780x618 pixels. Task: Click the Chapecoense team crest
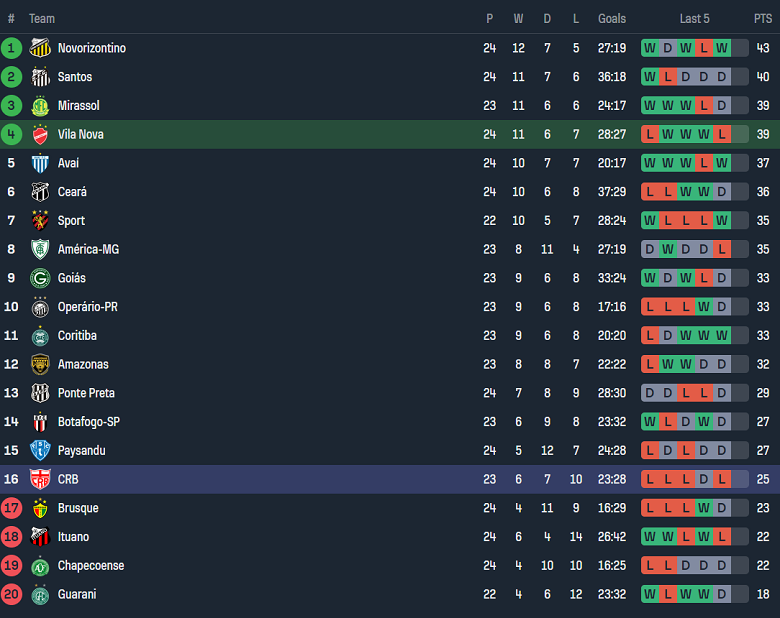click(x=40, y=566)
